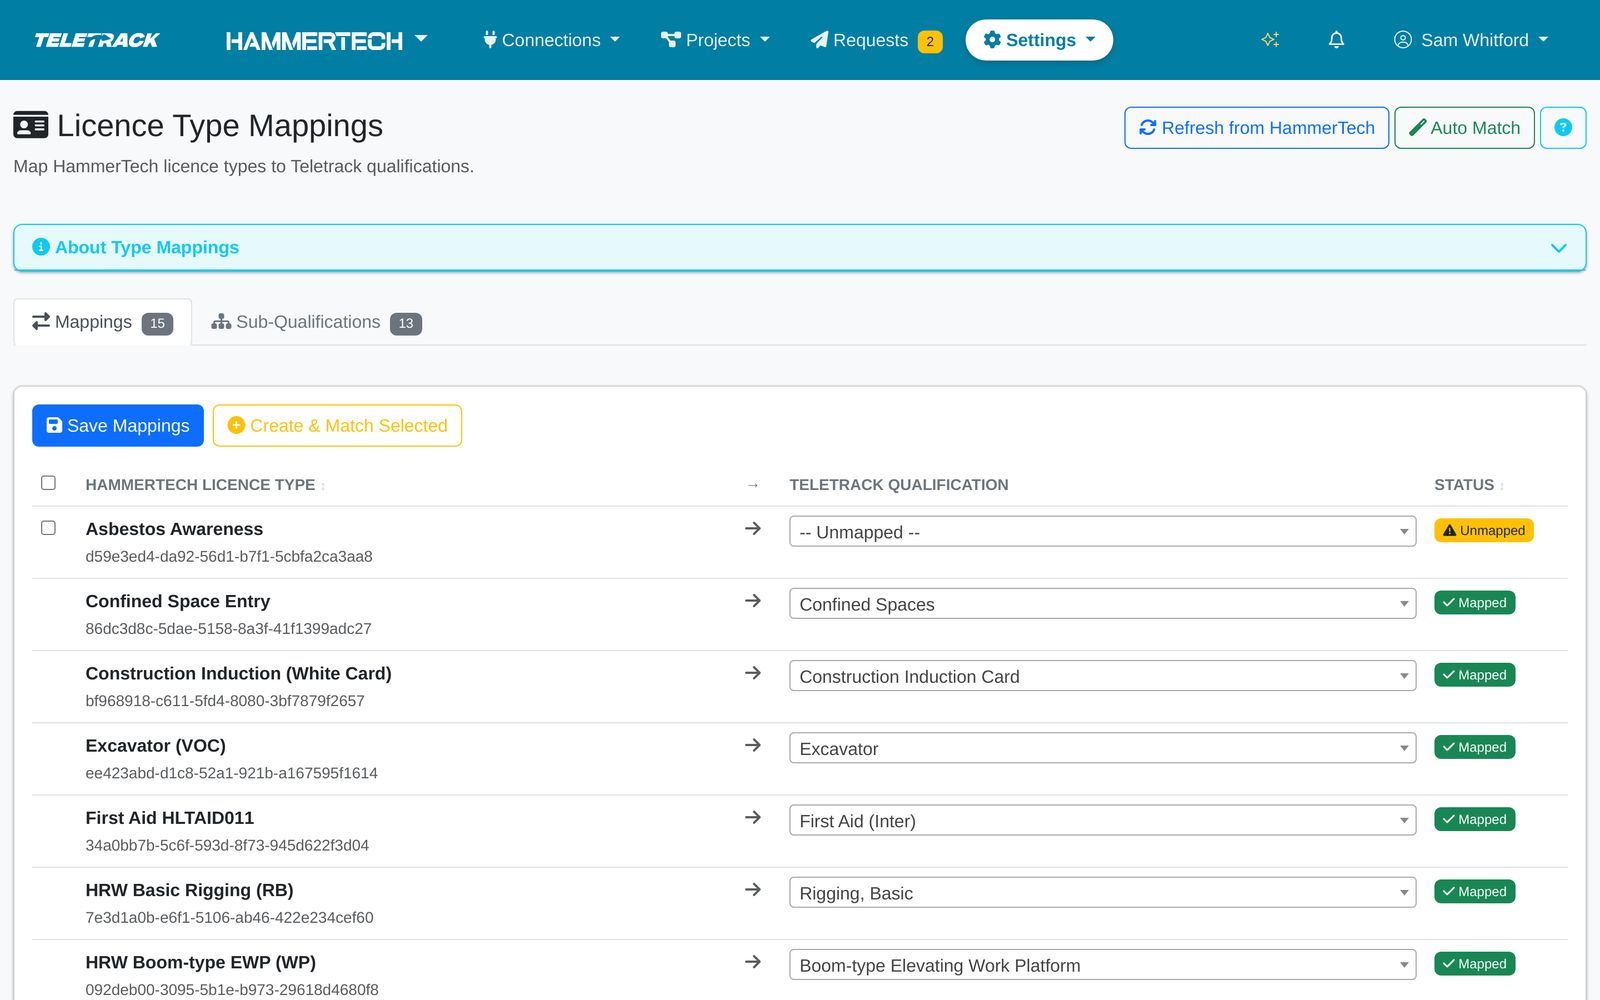Click the help question mark button

1563,128
